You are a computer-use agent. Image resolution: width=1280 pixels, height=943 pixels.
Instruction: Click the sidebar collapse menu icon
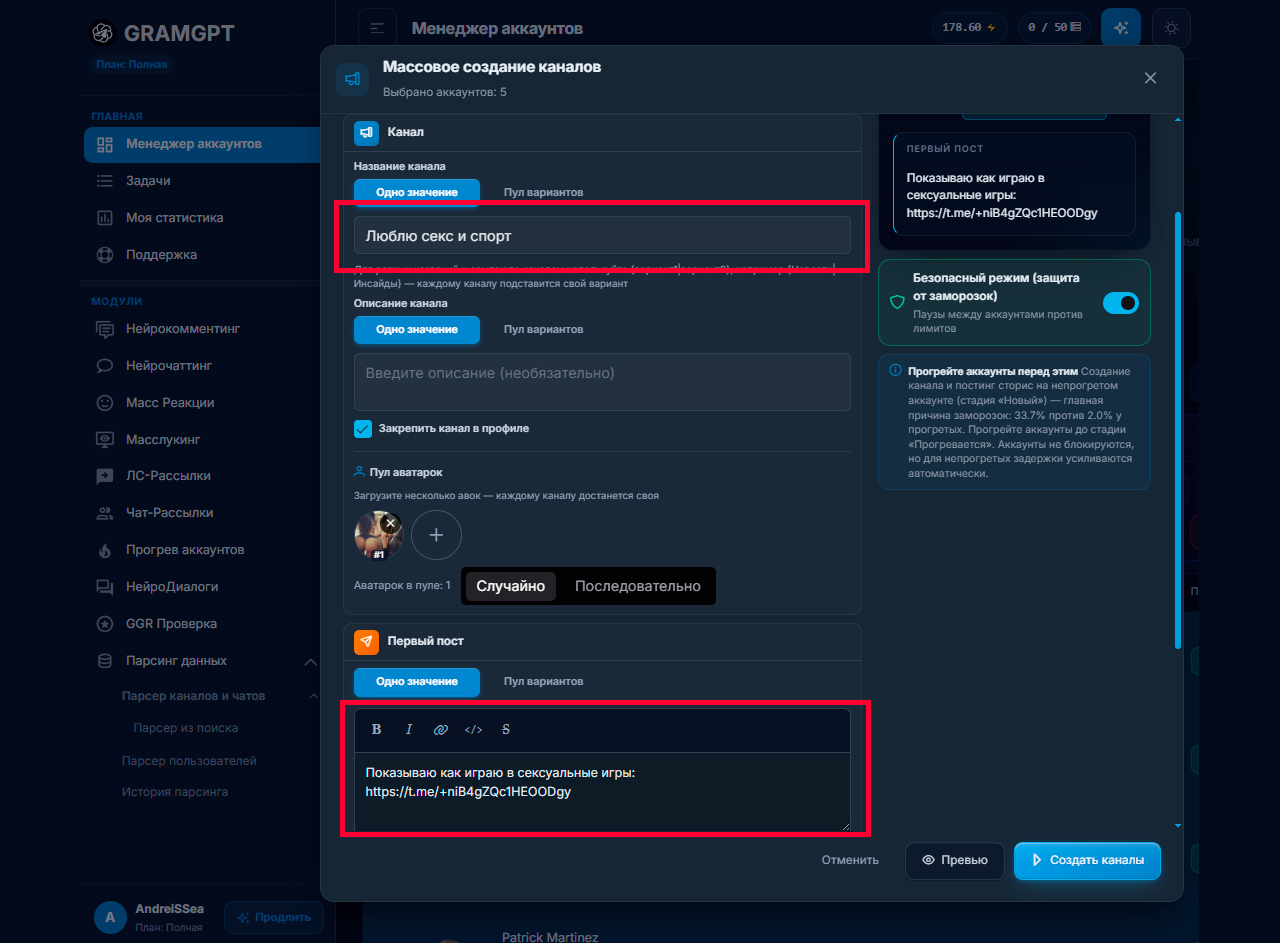pyautogui.click(x=377, y=28)
